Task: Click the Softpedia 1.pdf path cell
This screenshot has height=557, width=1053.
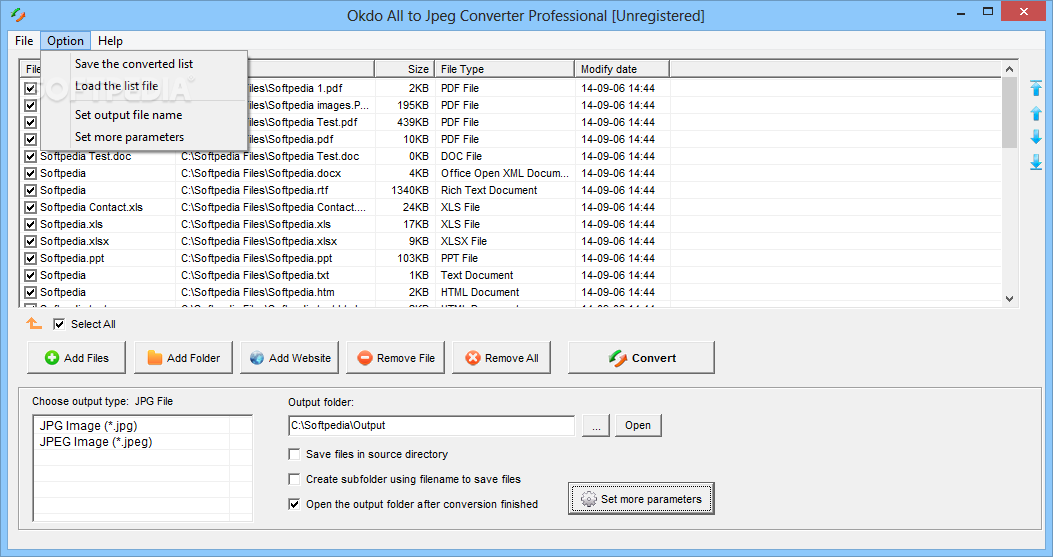Action: pos(311,88)
